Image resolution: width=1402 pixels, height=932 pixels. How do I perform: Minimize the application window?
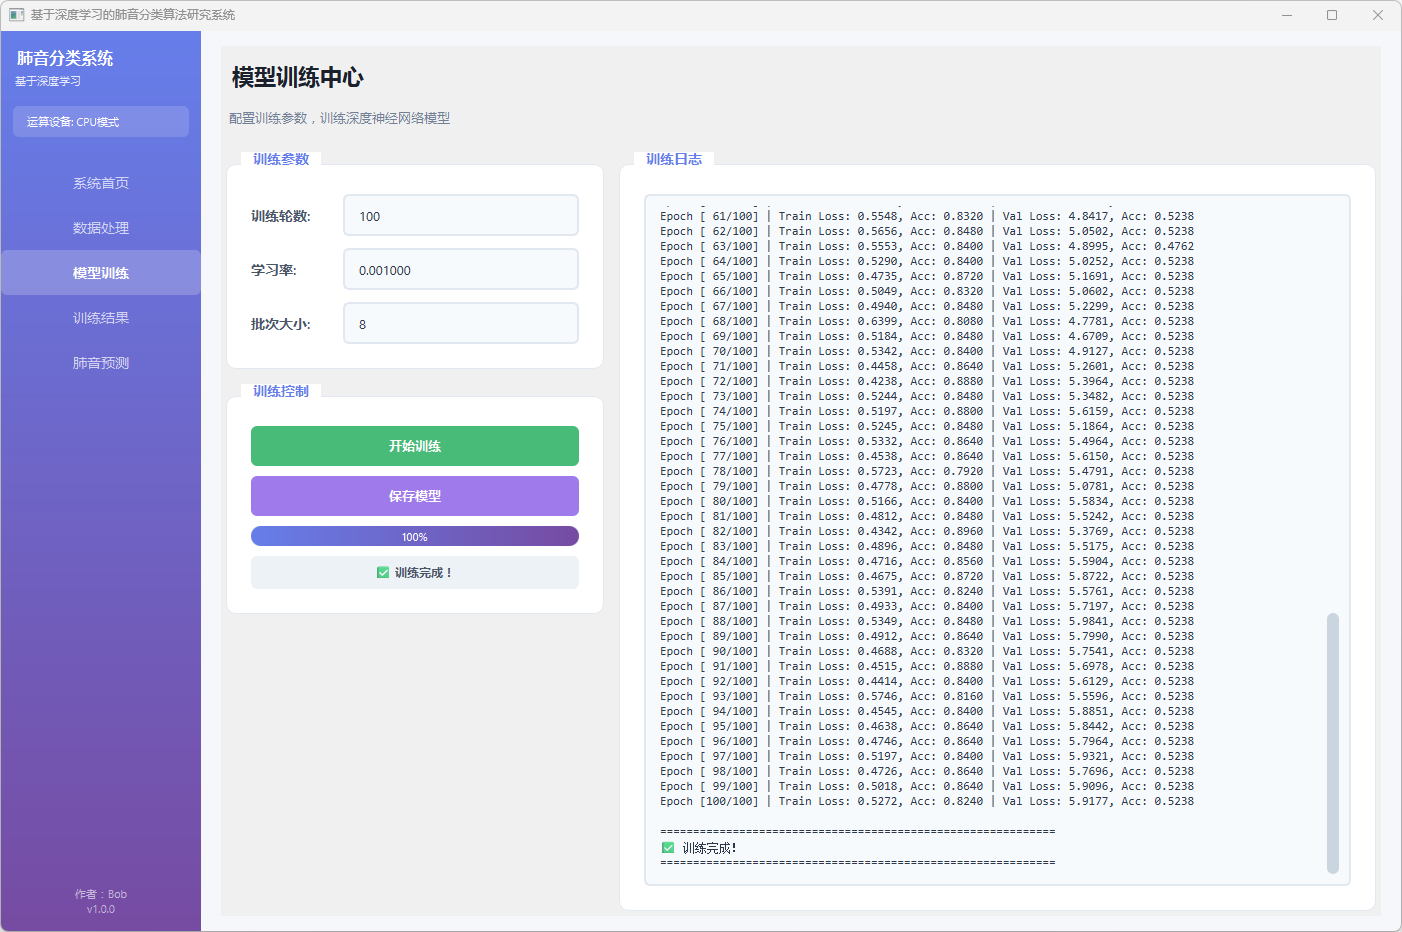(x=1287, y=15)
